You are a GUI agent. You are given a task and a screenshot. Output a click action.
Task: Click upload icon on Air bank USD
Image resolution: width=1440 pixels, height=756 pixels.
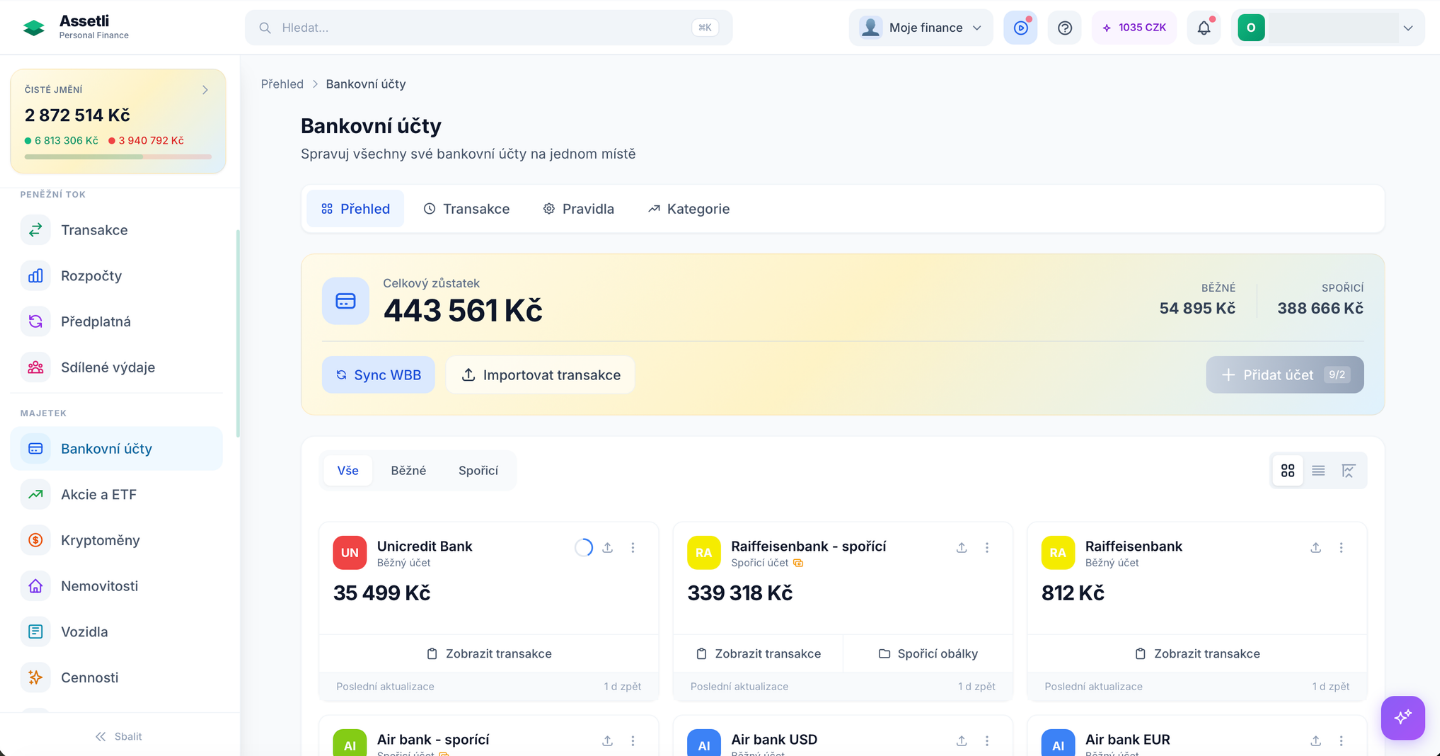coord(961,741)
